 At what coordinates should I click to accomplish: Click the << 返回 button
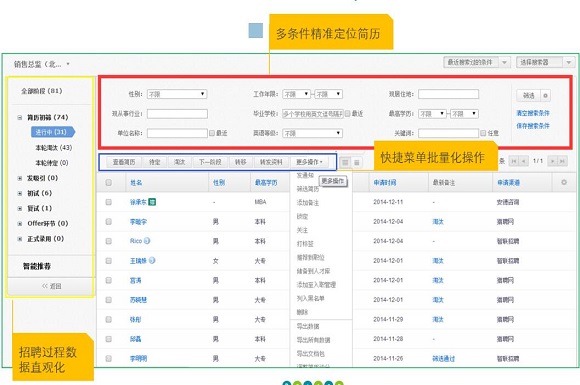[x=51, y=286]
